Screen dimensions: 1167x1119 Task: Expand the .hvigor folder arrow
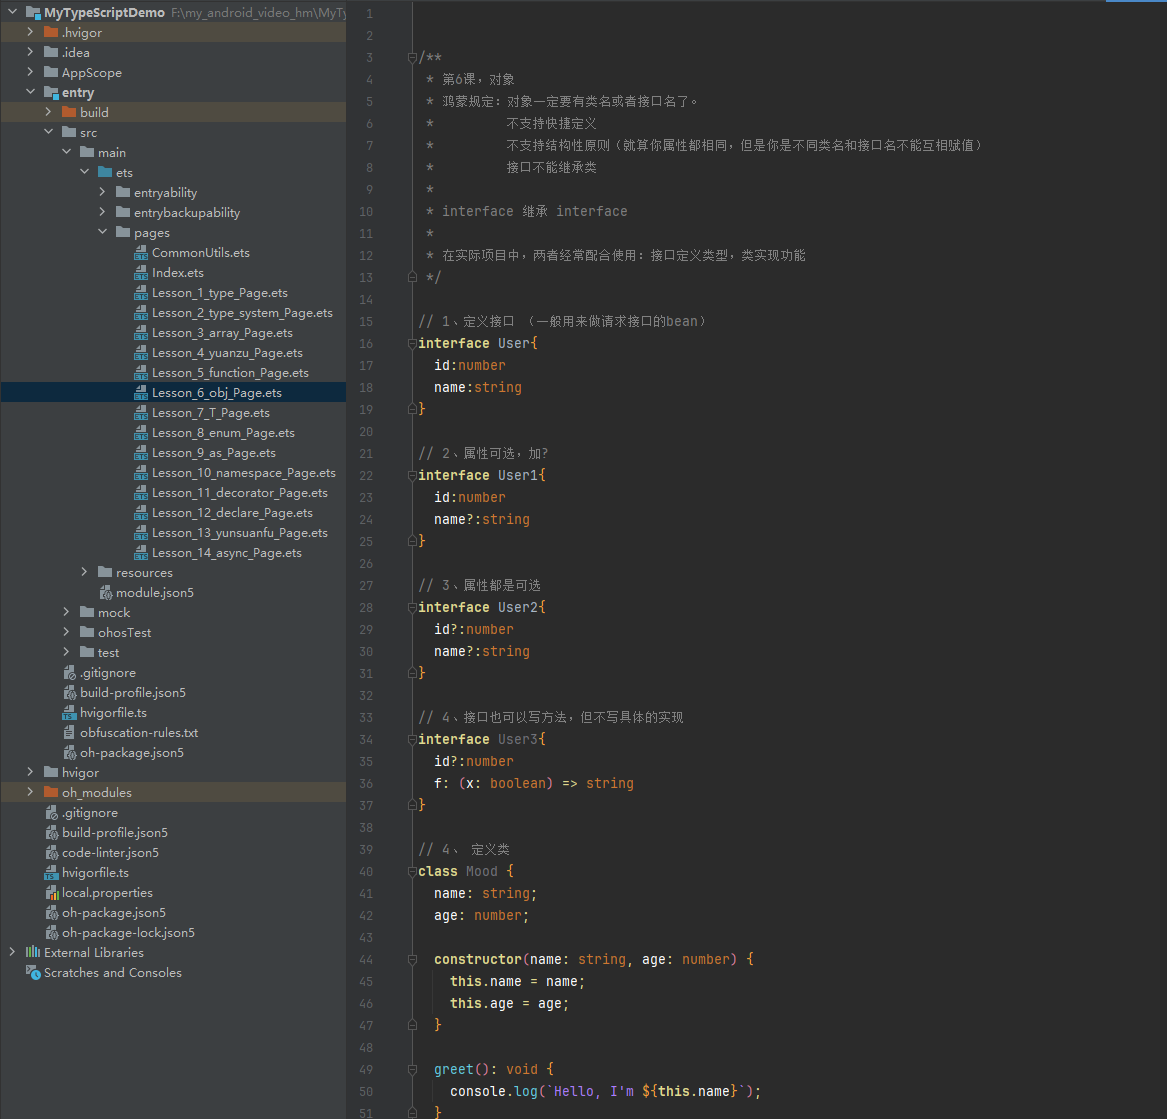30,32
